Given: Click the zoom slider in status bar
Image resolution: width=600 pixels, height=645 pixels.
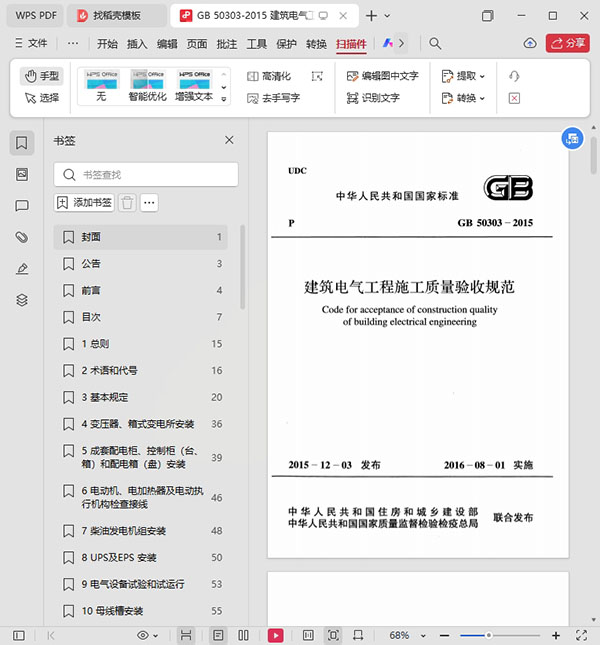Looking at the screenshot, I should (488, 635).
